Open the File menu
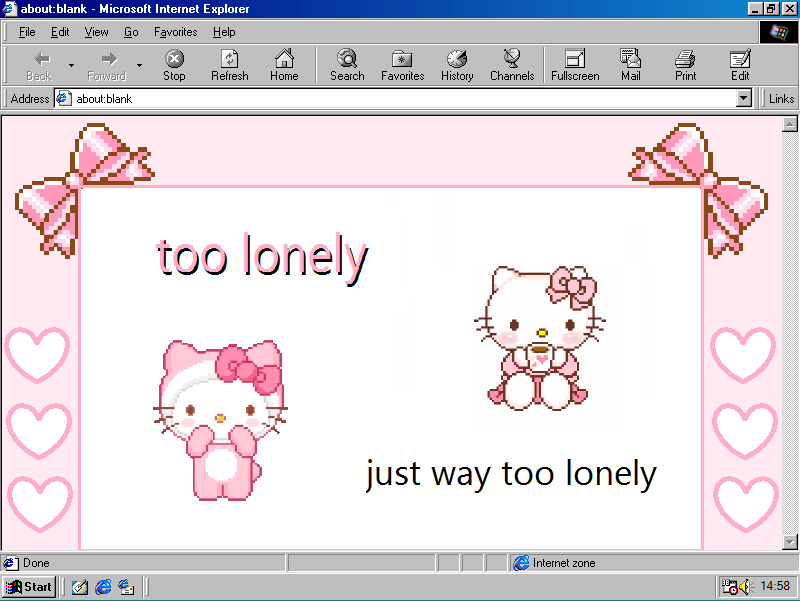Viewport: 800px width, 601px height. tap(27, 32)
